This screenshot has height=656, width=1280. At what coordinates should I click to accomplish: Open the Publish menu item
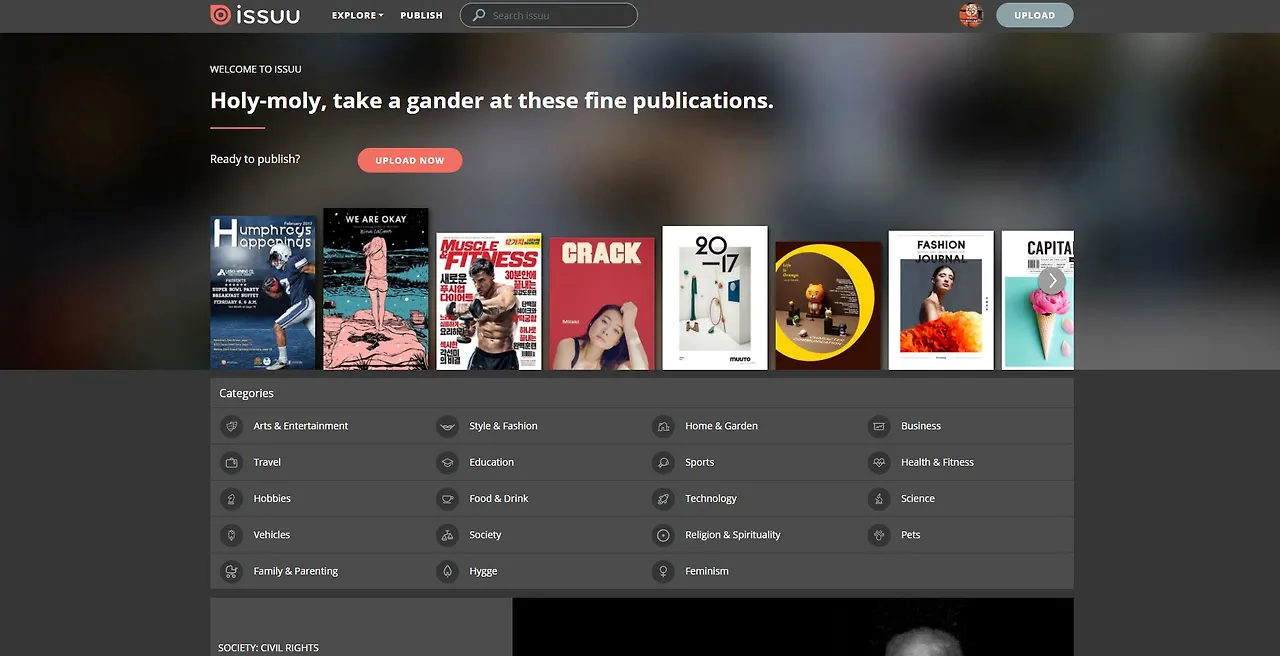421,15
